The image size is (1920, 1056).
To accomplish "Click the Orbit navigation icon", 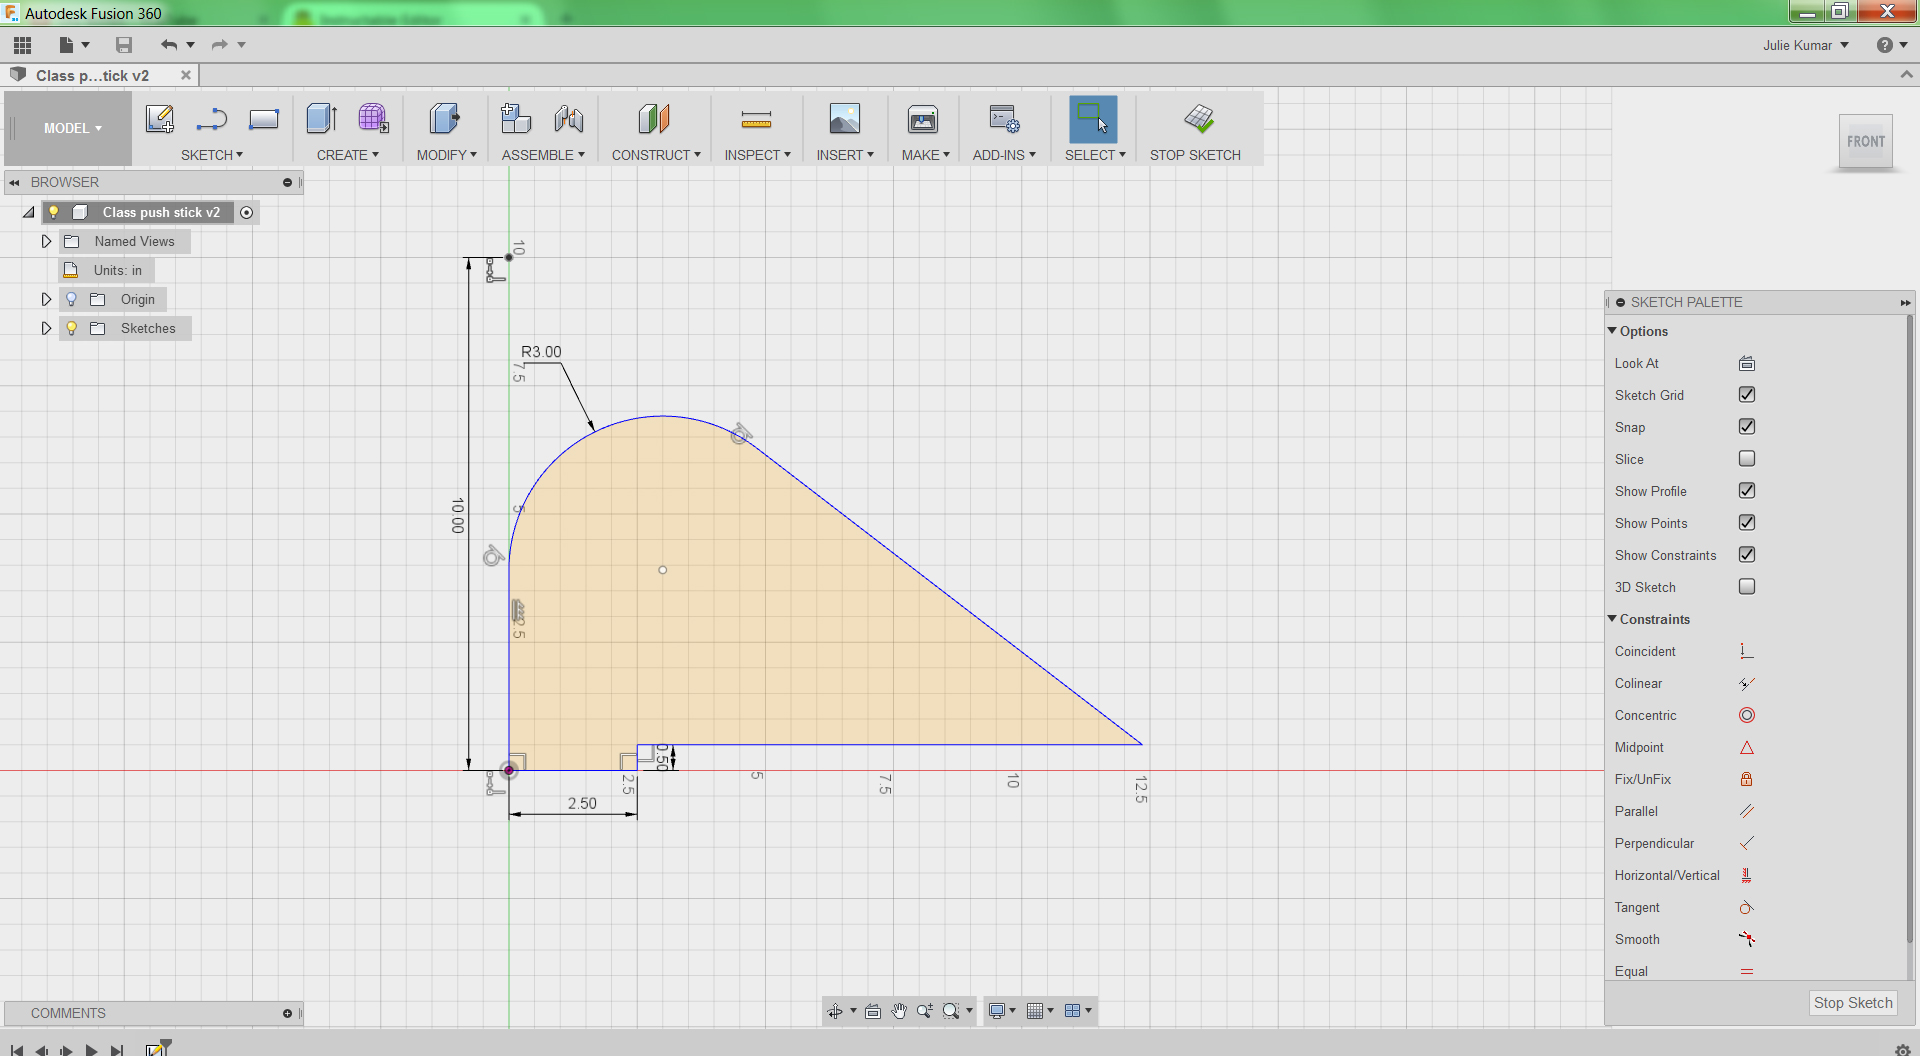I will tap(835, 1011).
